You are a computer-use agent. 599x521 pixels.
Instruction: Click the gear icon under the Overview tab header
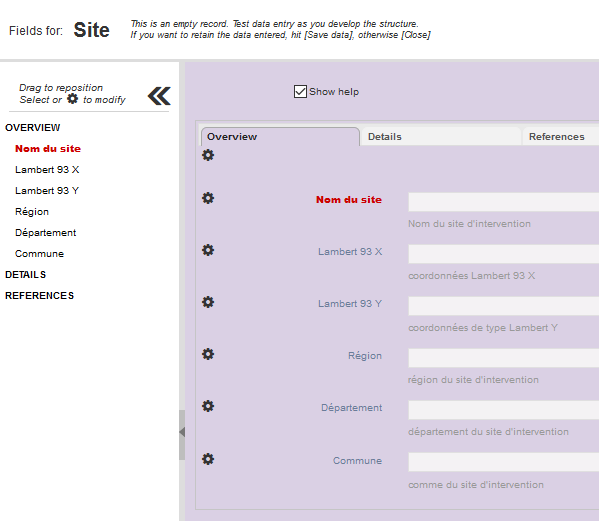(x=208, y=155)
